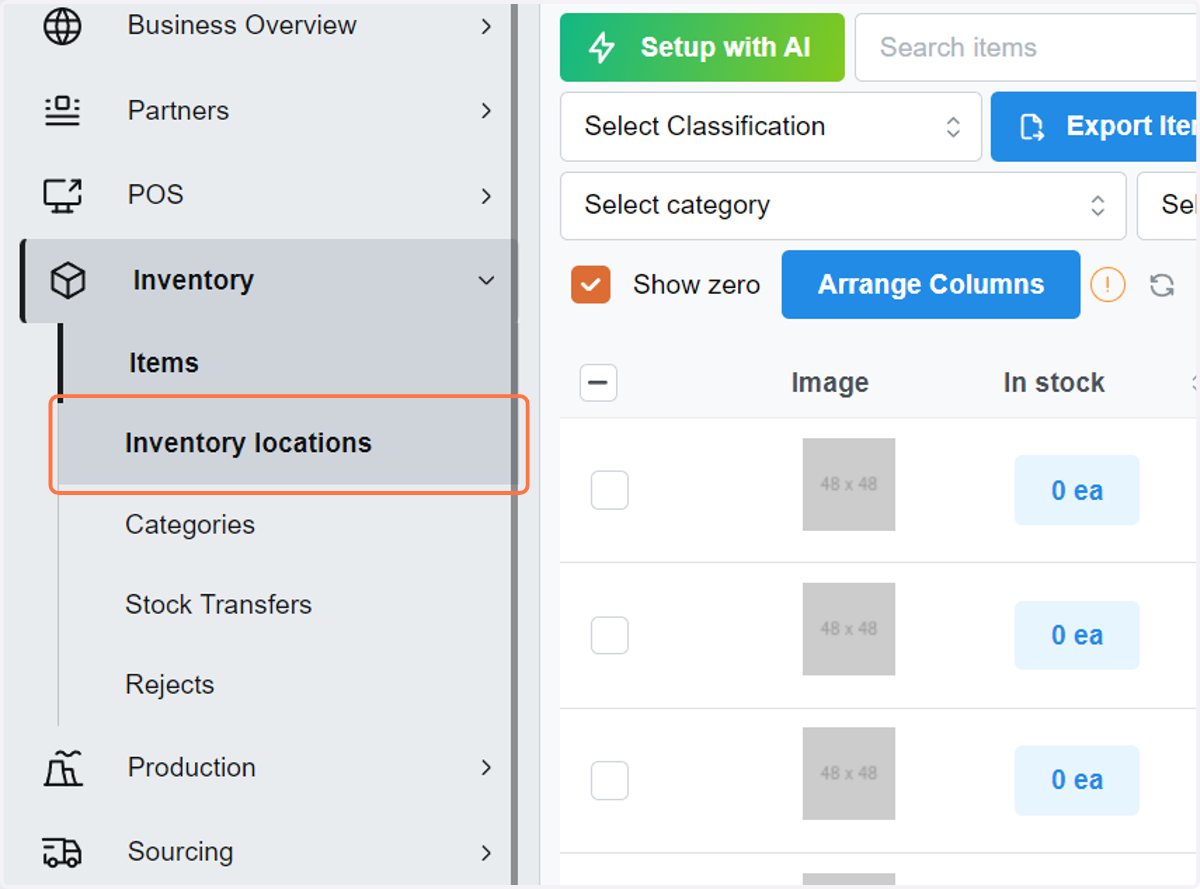Uncheck the Show zero checkbox

point(591,284)
